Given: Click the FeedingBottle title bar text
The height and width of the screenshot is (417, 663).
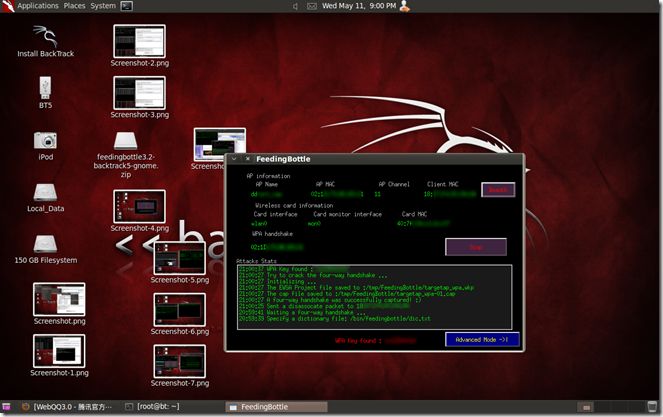Looking at the screenshot, I should [283, 159].
